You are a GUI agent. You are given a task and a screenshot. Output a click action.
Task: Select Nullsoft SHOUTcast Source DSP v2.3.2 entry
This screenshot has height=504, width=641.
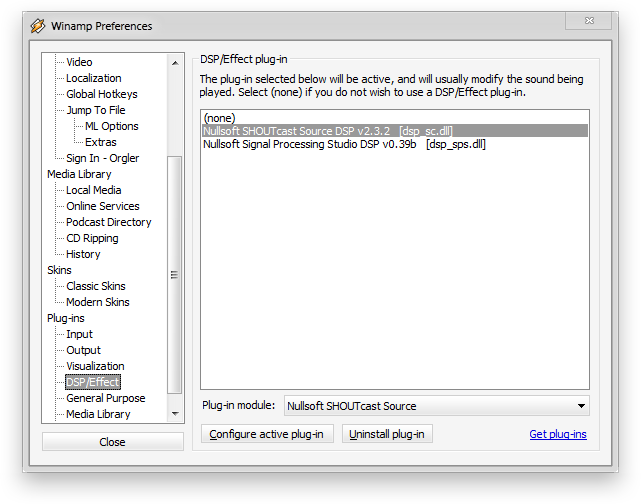click(395, 131)
